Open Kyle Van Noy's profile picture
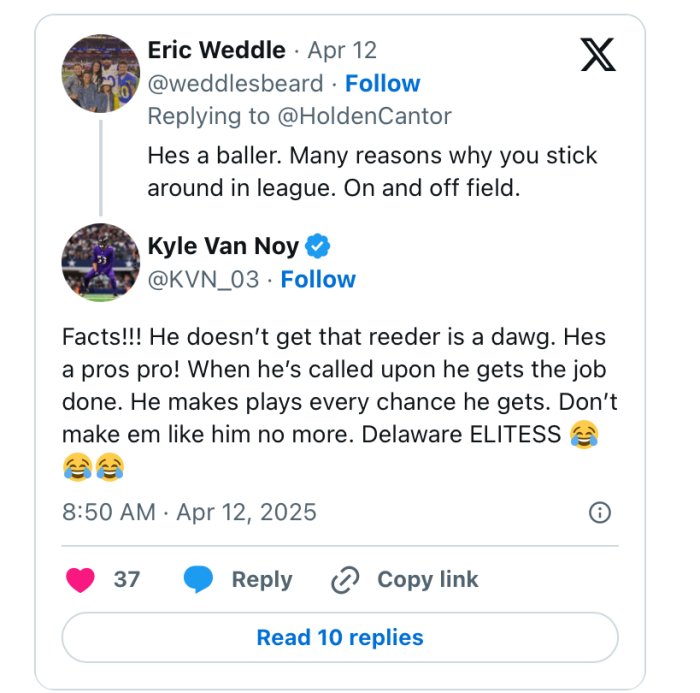700x693 pixels. click(x=100, y=262)
